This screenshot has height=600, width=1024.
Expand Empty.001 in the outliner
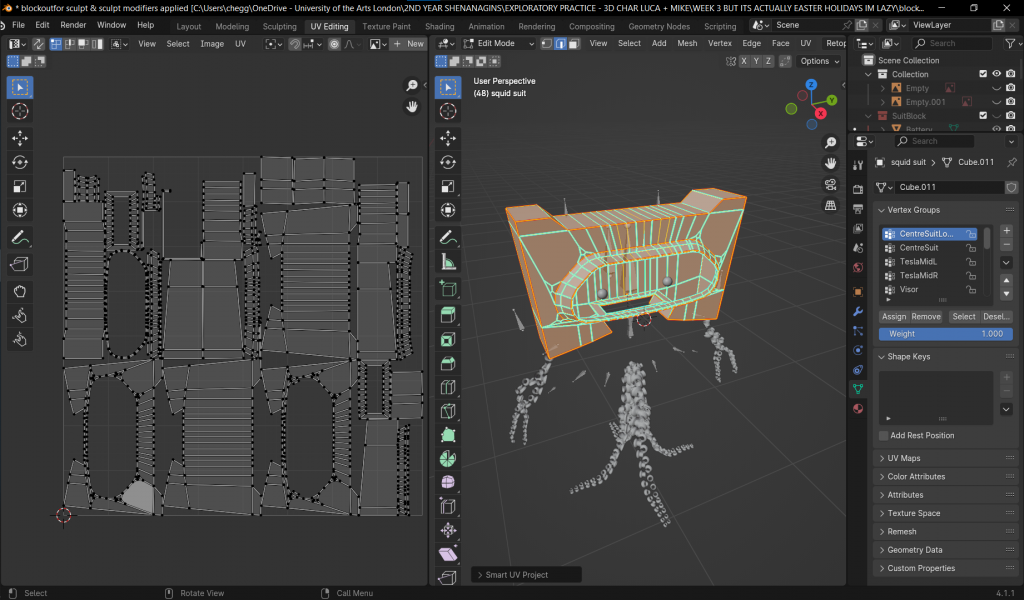click(883, 102)
